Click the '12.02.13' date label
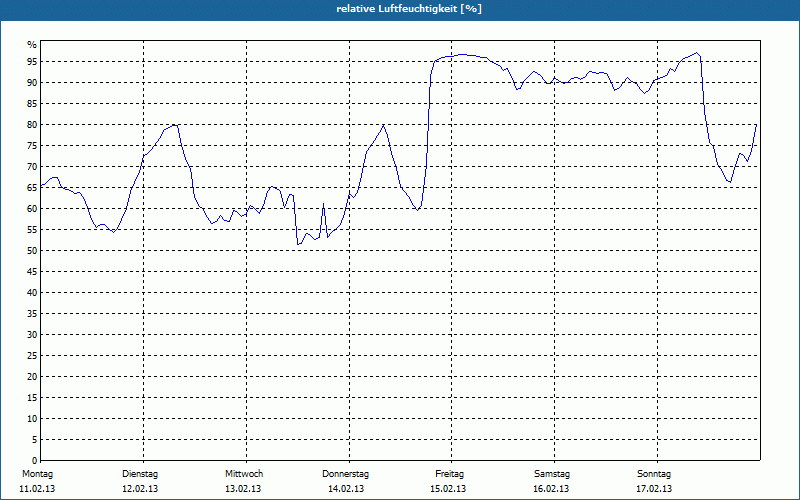Viewport: 800px width, 500px height. tap(140, 489)
